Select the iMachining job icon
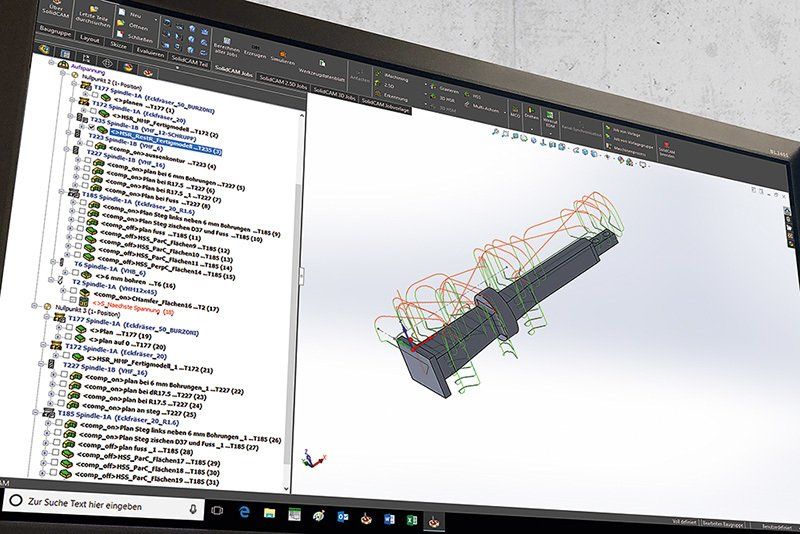 [x=378, y=74]
